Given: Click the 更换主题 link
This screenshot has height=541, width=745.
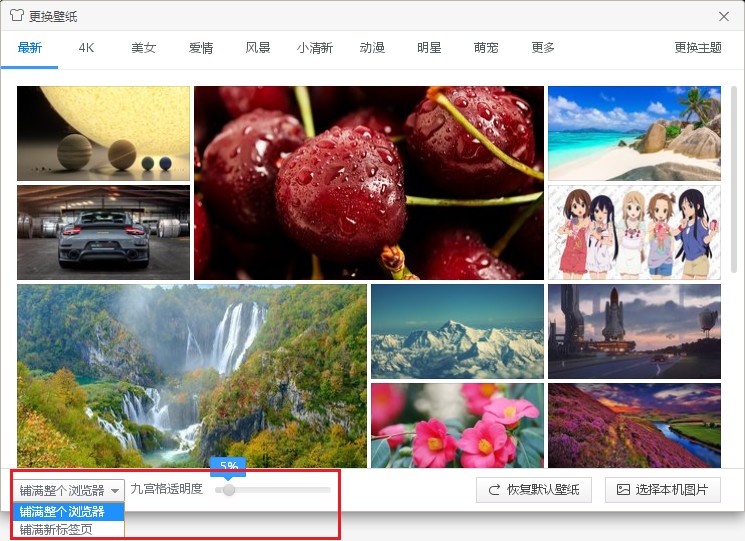Looking at the screenshot, I should click(698, 48).
